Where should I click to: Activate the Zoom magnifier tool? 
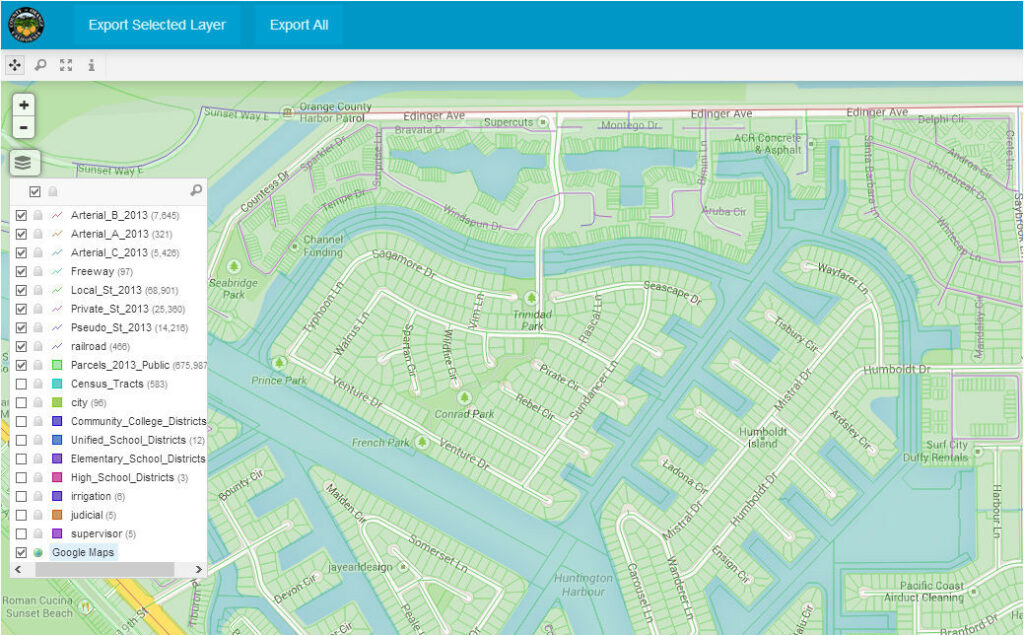point(40,64)
